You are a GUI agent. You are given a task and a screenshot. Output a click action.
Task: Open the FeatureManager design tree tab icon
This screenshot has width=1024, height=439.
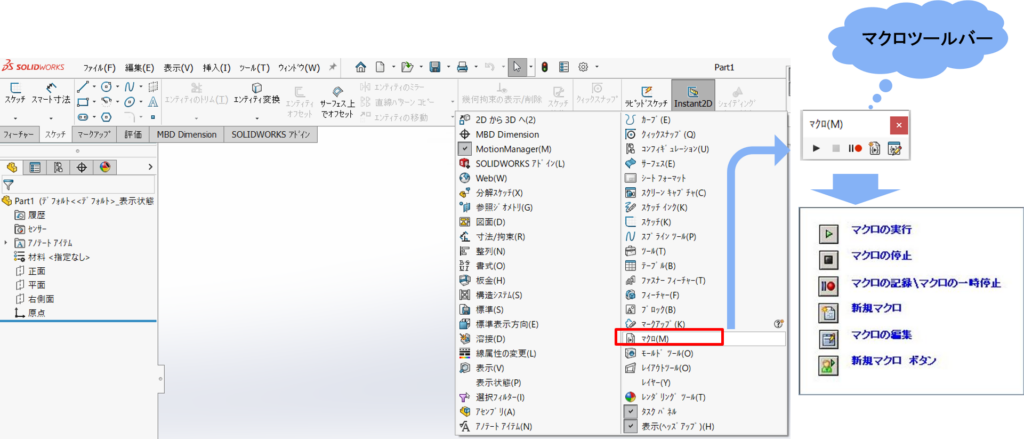(11, 167)
